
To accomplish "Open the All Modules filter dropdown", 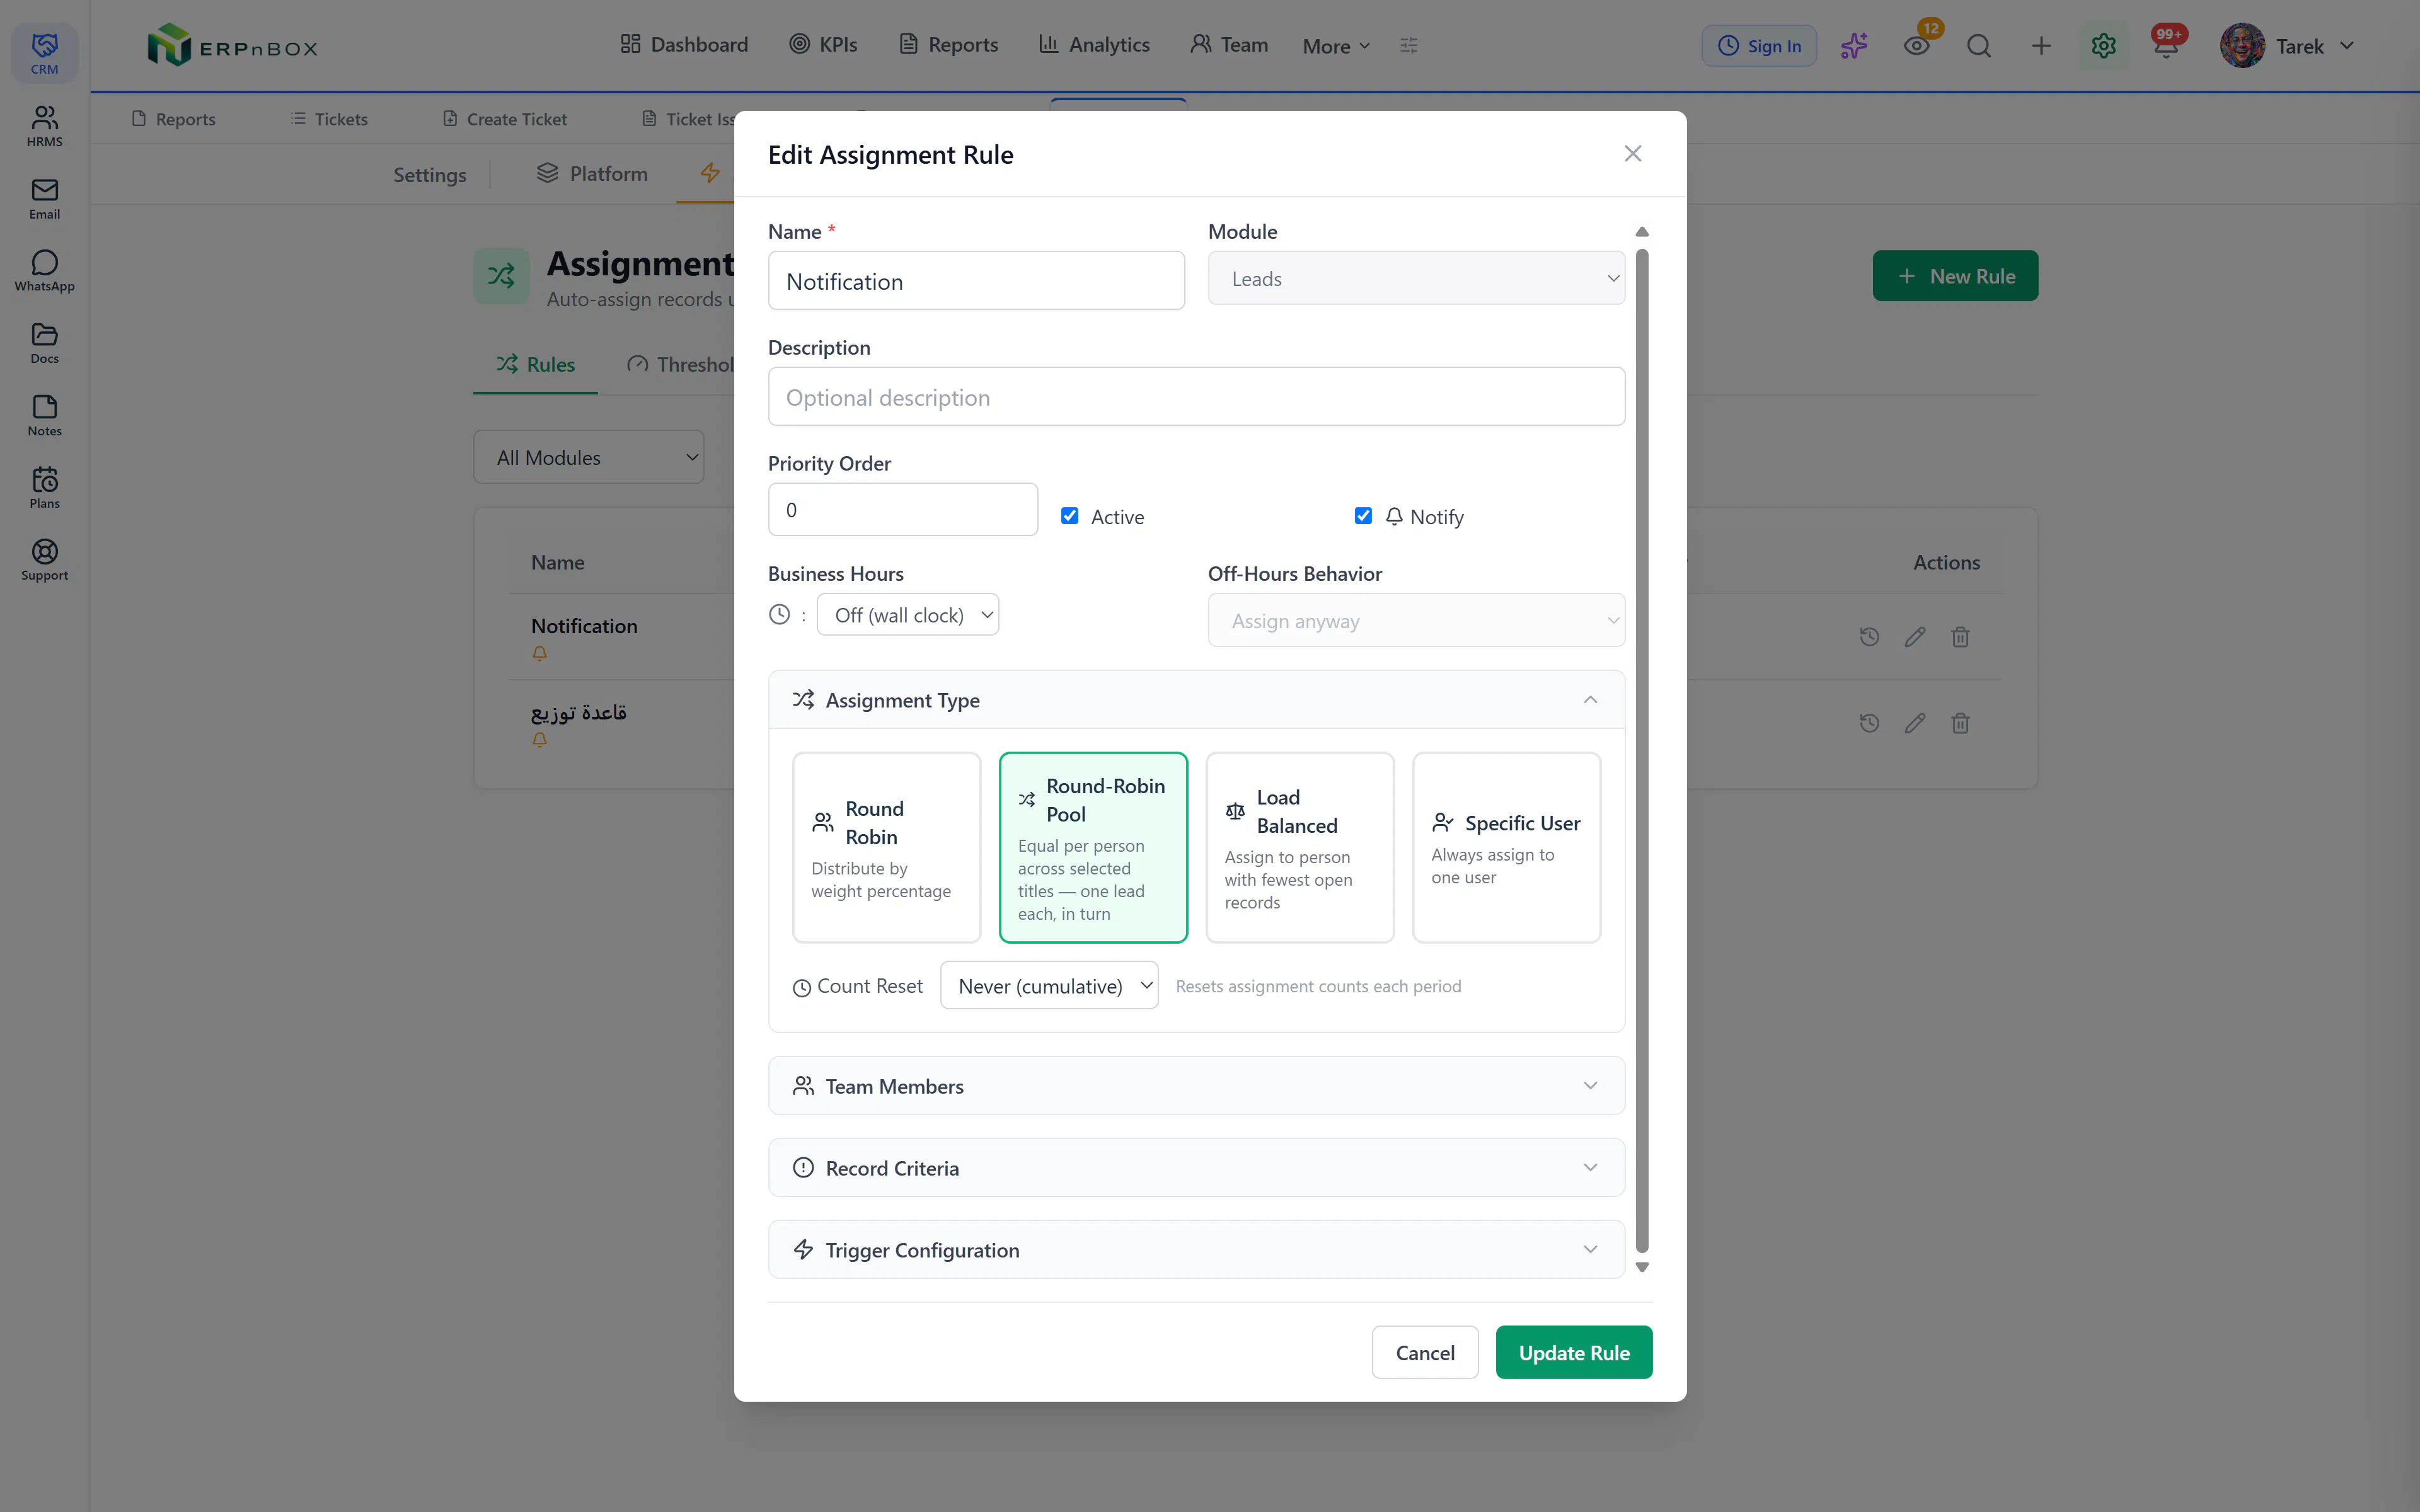I will coord(589,457).
